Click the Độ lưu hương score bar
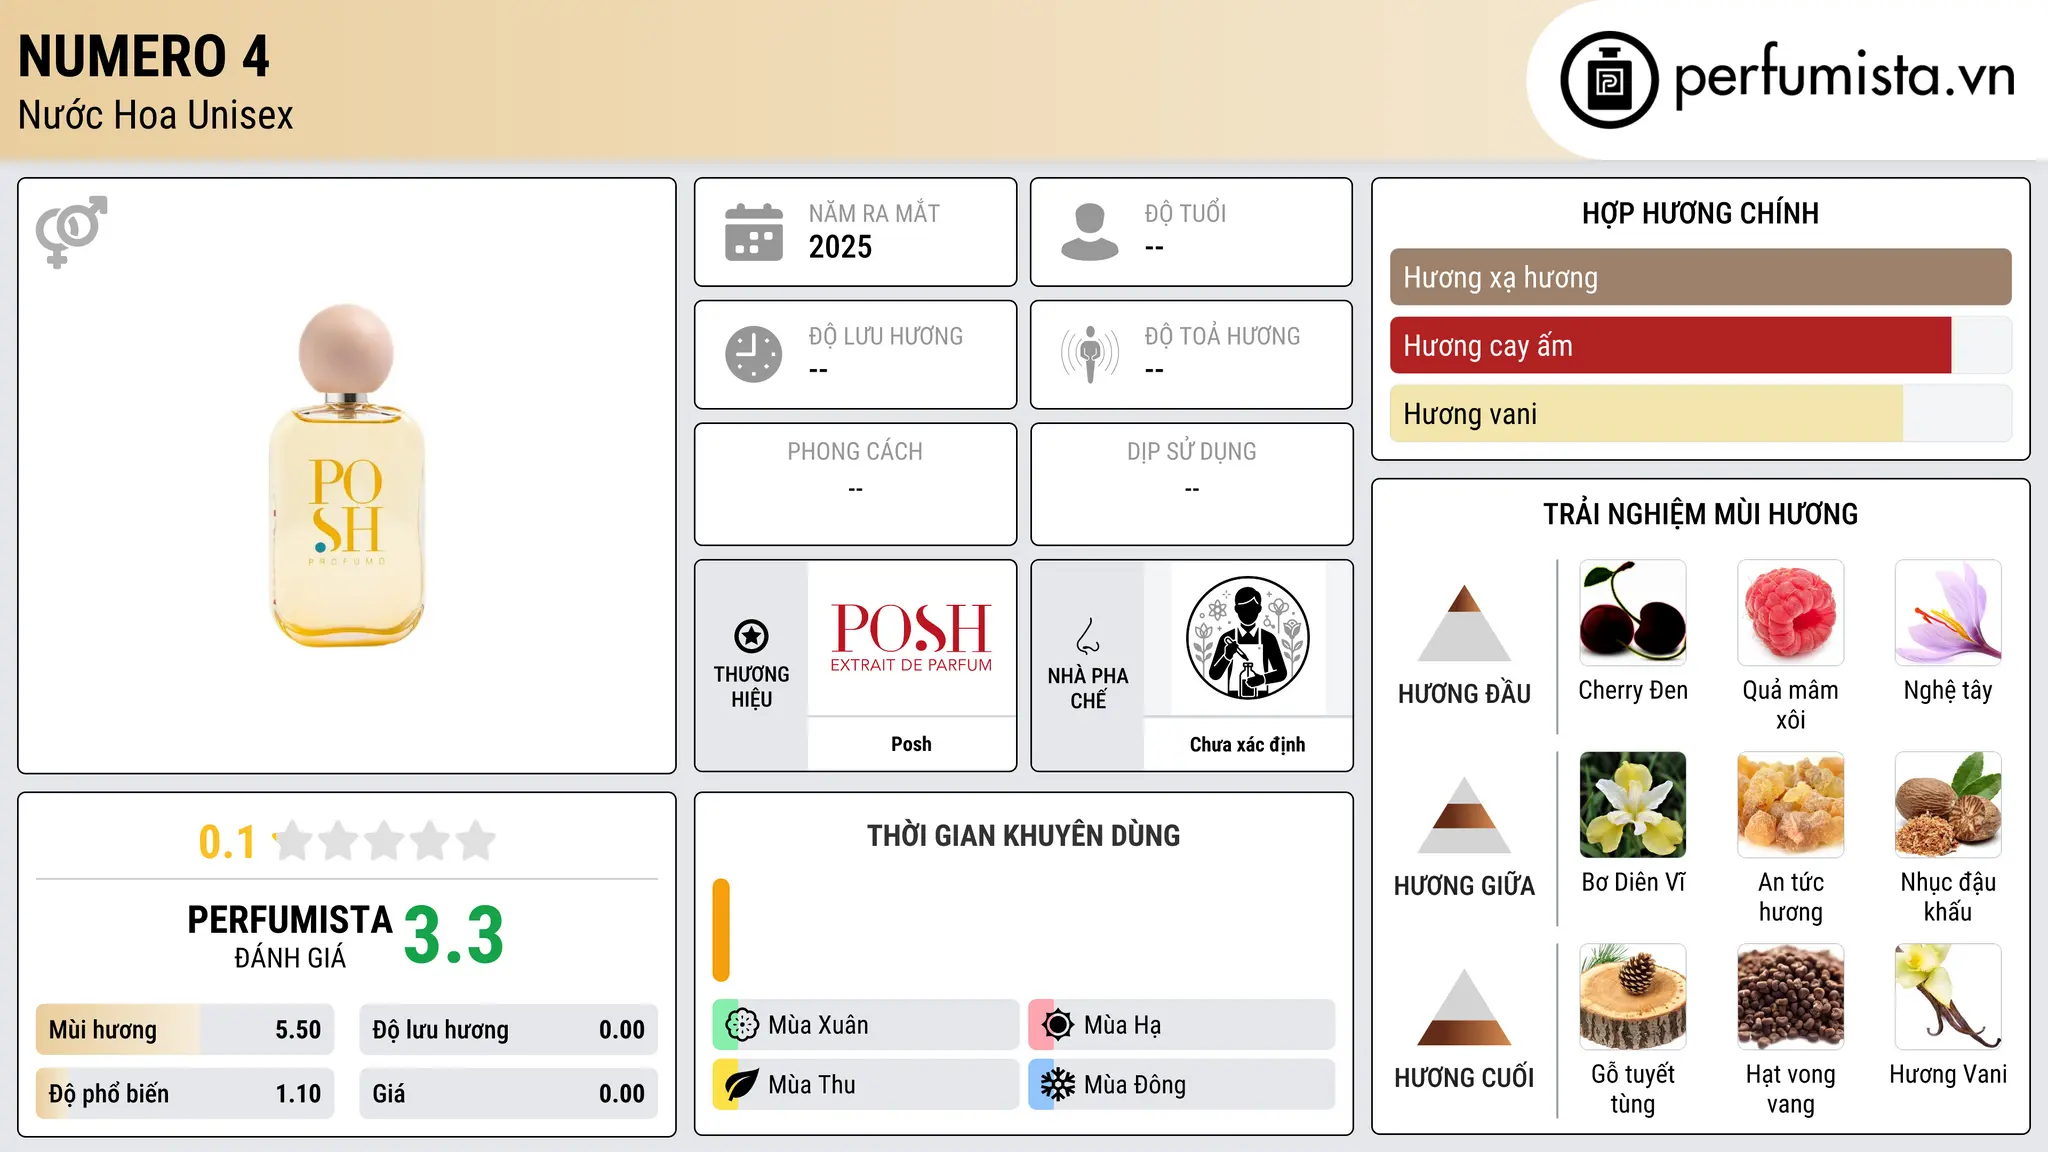This screenshot has width=2048, height=1152. (x=509, y=1030)
